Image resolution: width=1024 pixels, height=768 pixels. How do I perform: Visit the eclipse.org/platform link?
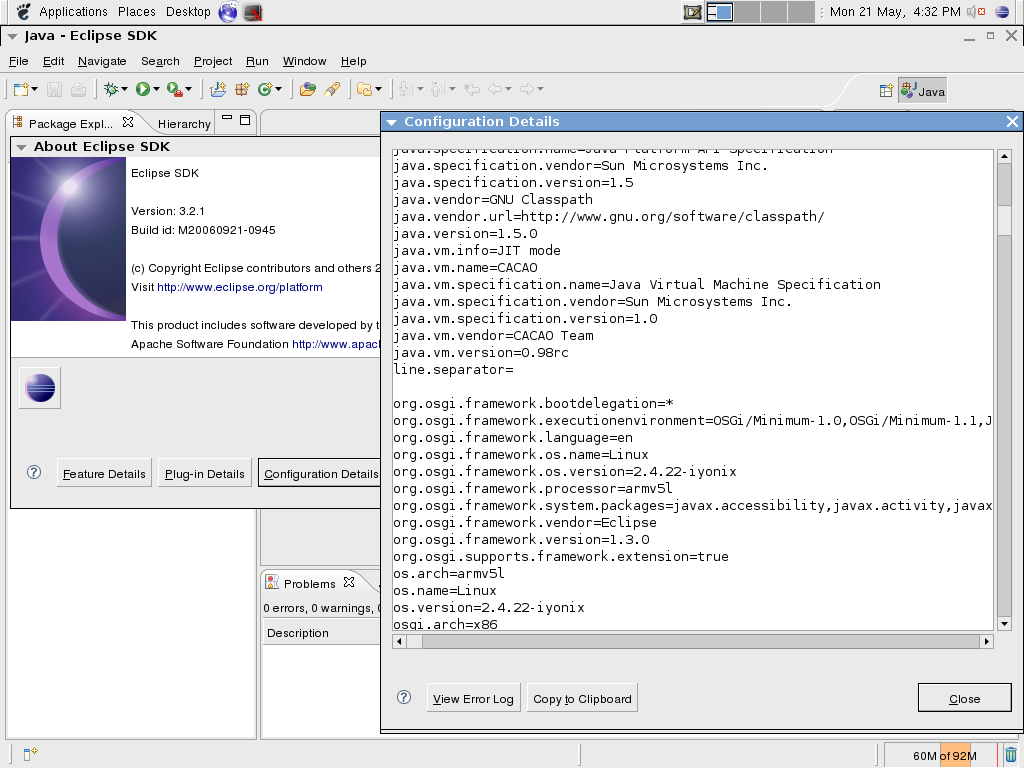(x=239, y=287)
